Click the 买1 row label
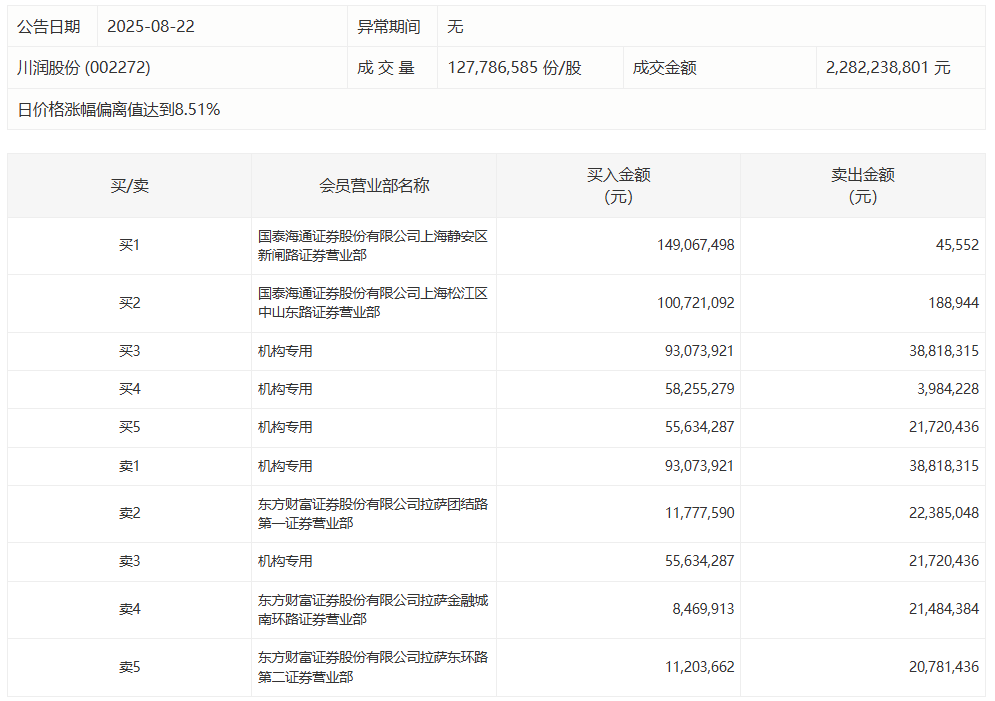 point(129,245)
